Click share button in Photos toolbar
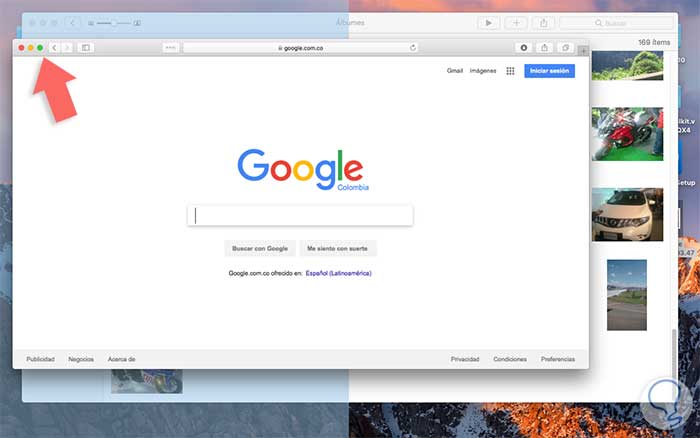The image size is (700, 438). 543,23
